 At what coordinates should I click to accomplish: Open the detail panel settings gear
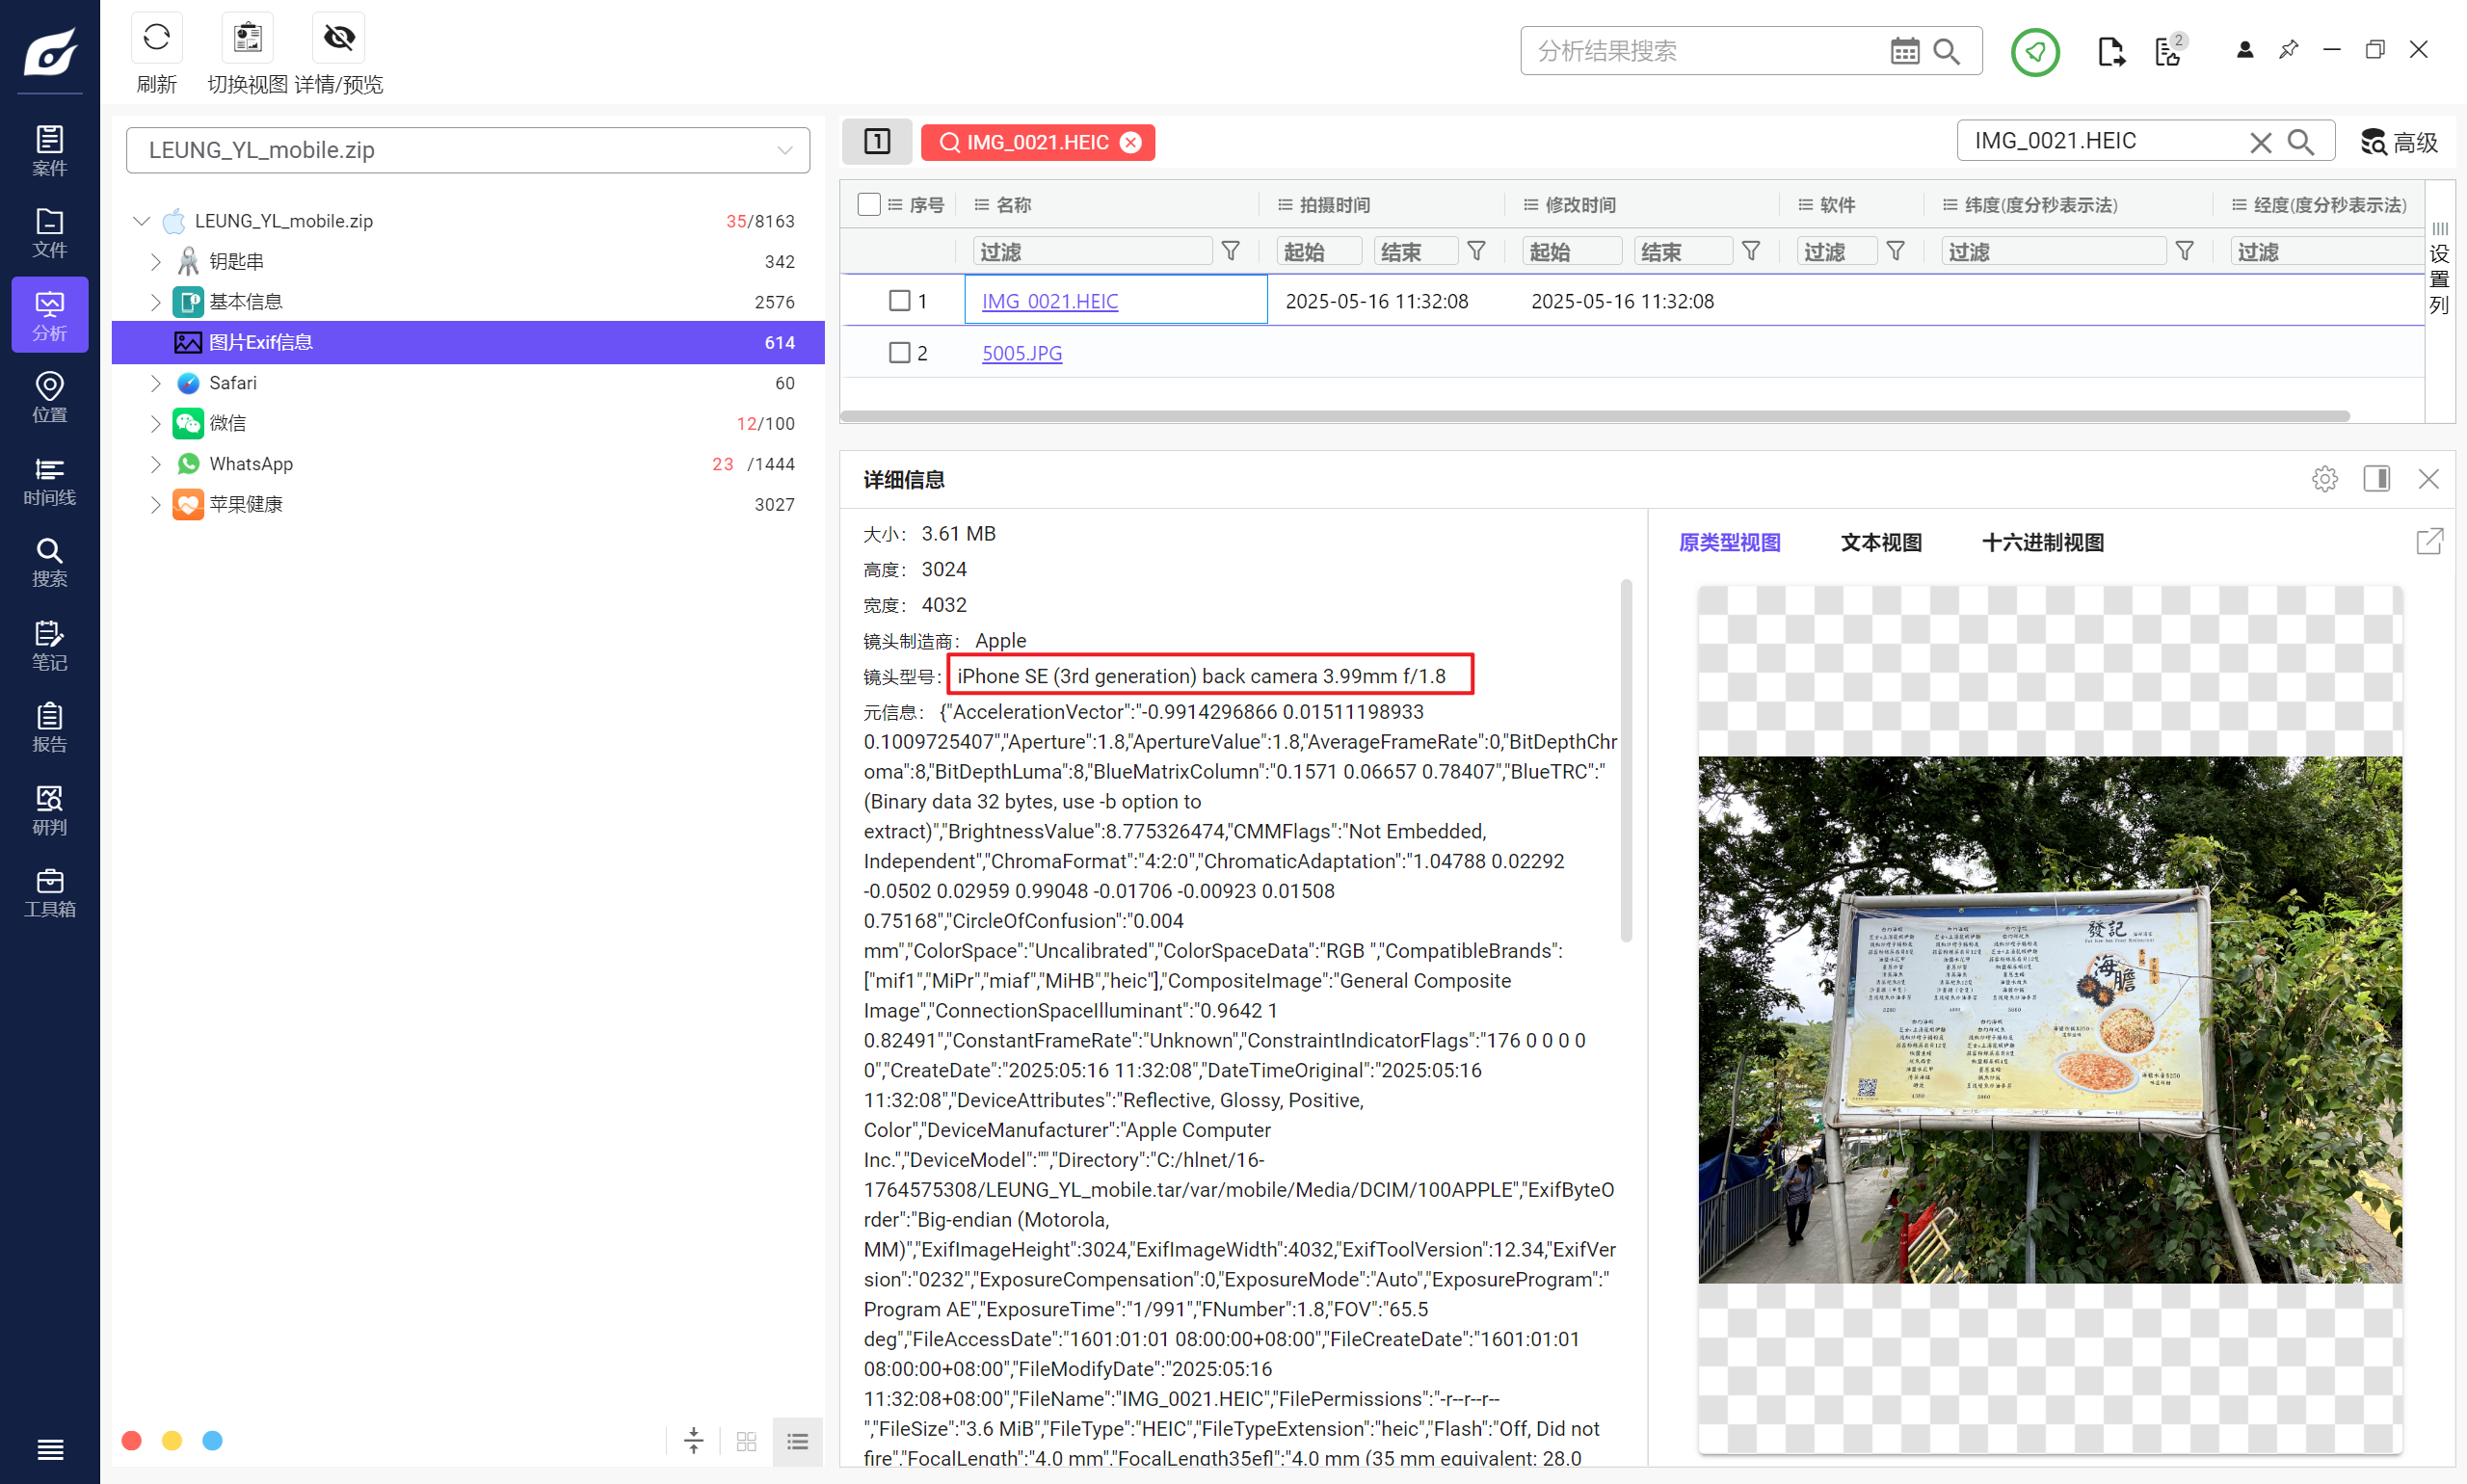coord(2324,479)
